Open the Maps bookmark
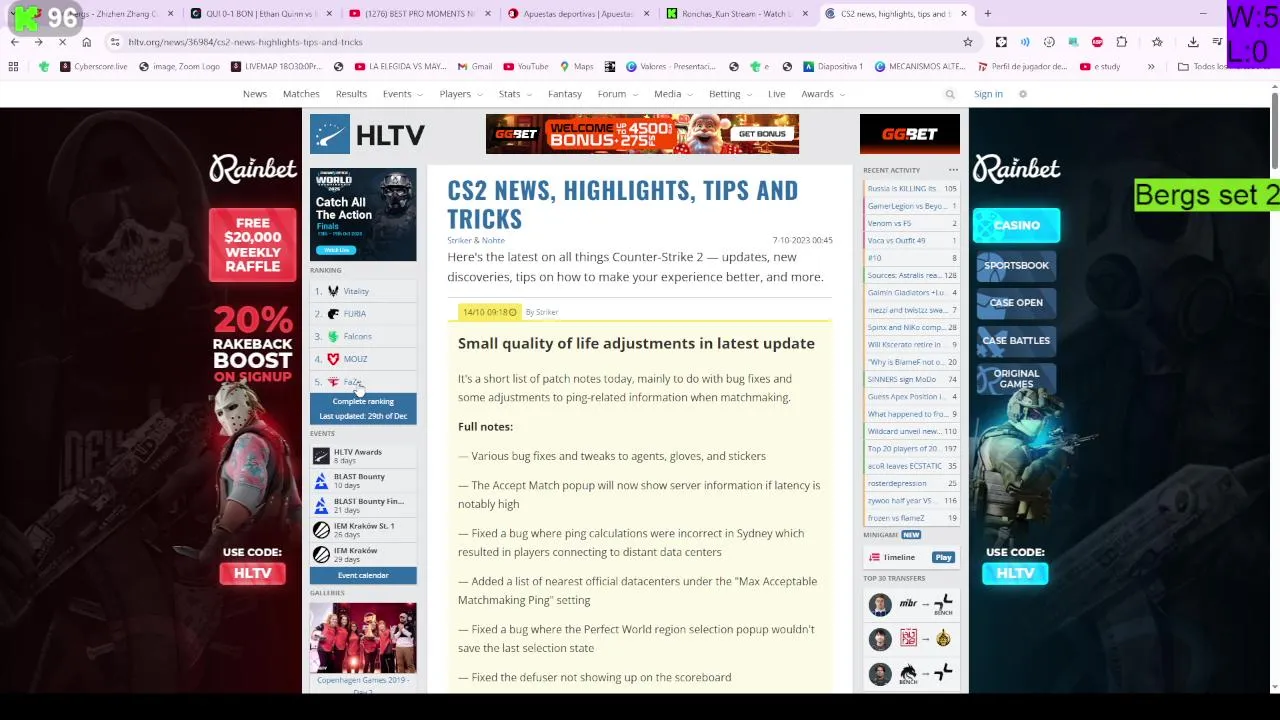Viewport: 1280px width, 720px height. click(x=576, y=67)
